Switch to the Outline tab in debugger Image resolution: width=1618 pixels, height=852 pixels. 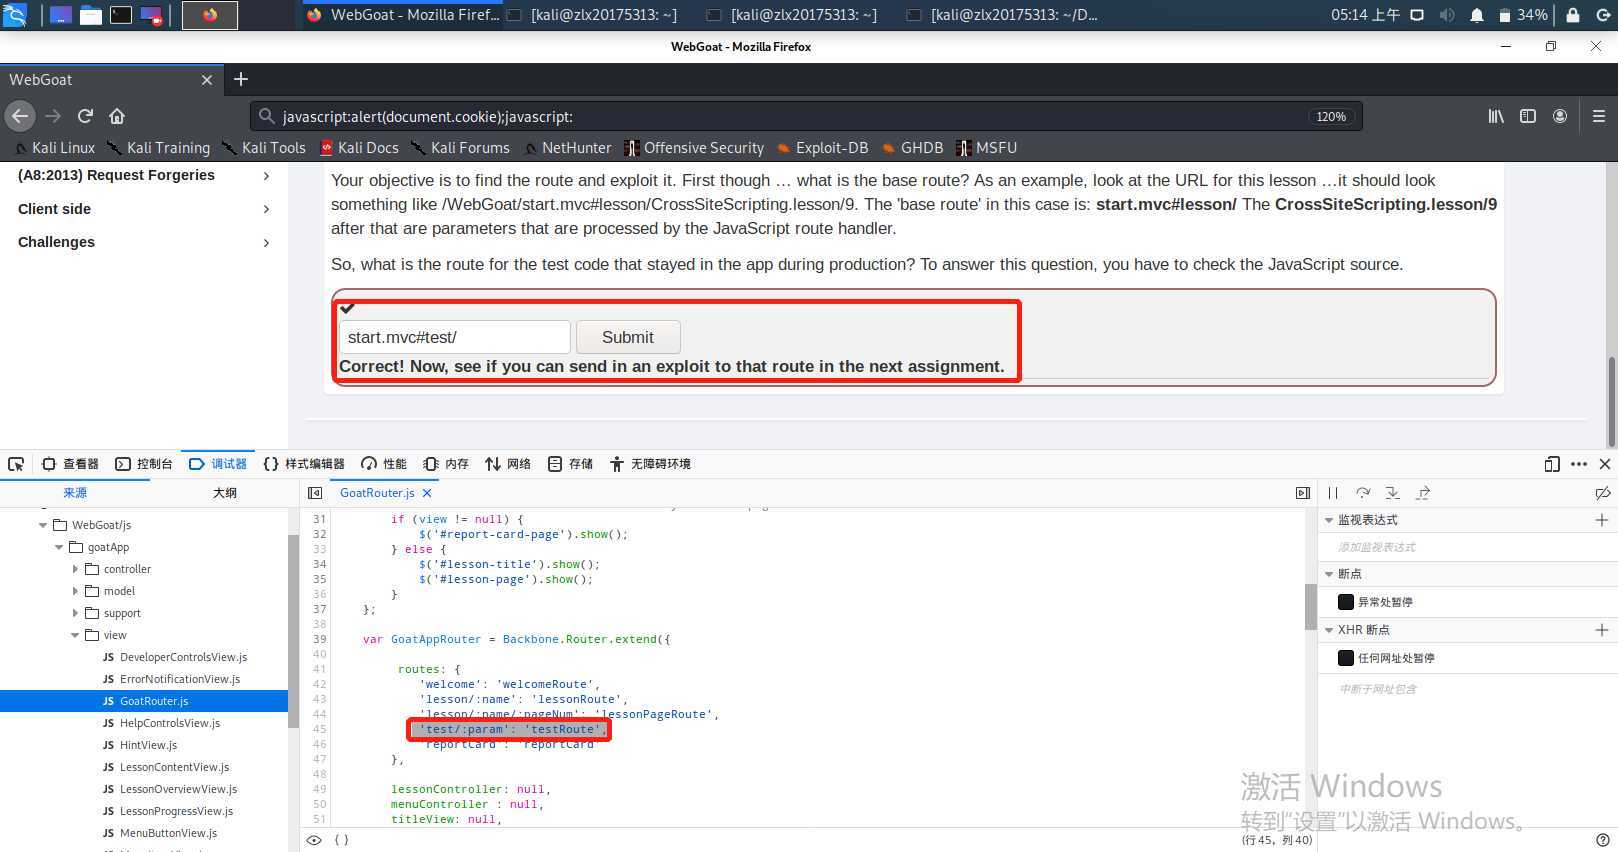tap(225, 493)
